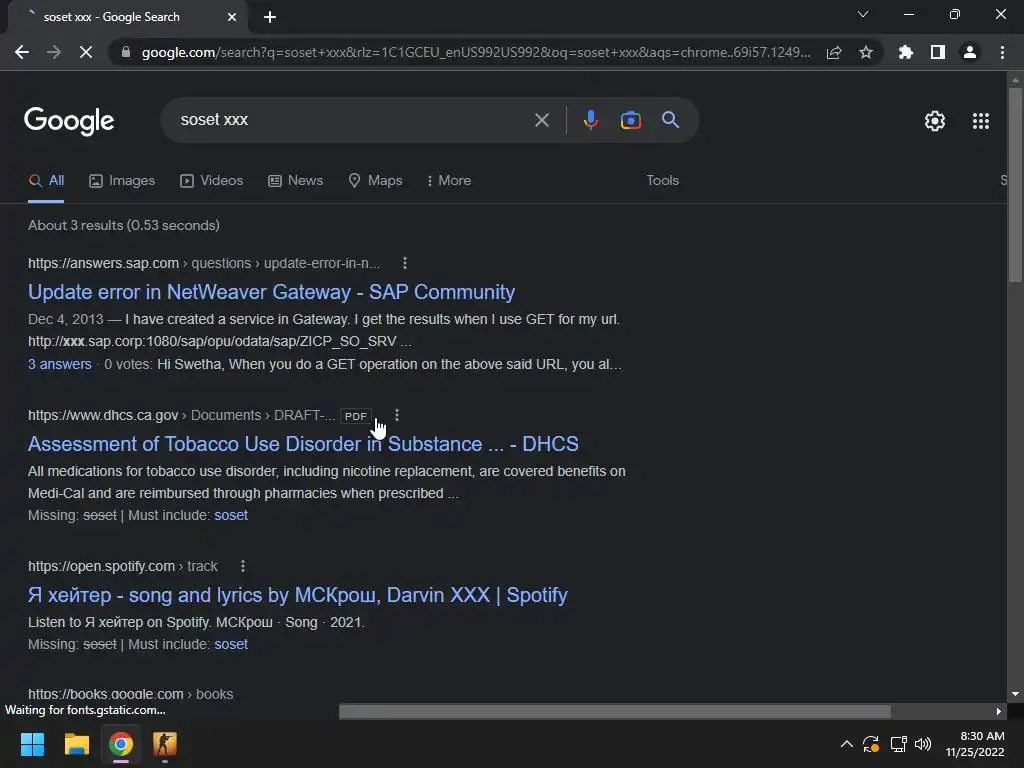Open the Chrome profile icon
1024x768 pixels.
[x=970, y=52]
